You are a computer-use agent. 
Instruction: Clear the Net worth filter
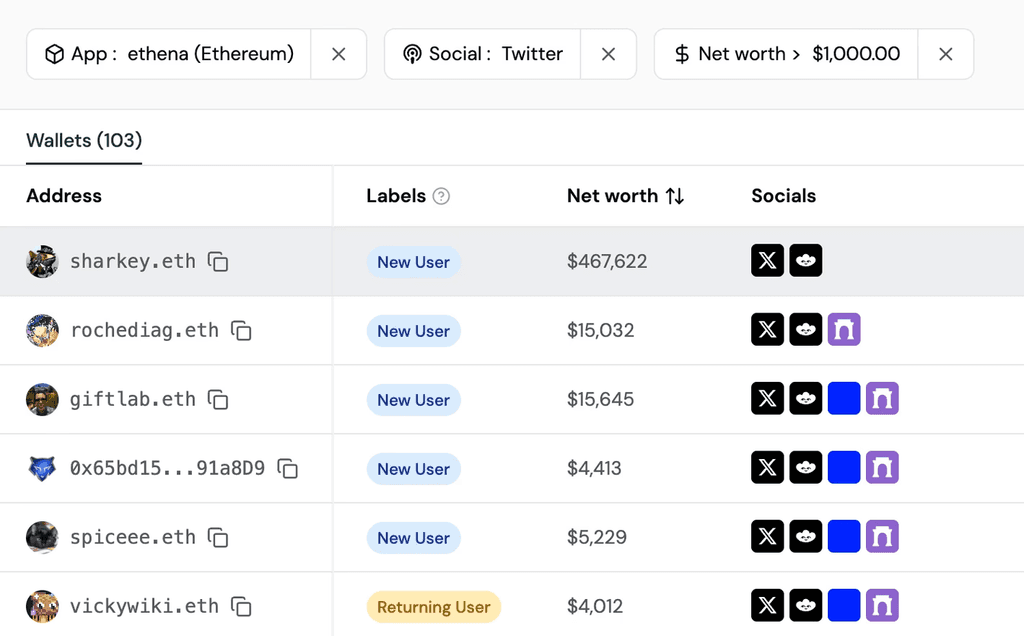(x=946, y=54)
